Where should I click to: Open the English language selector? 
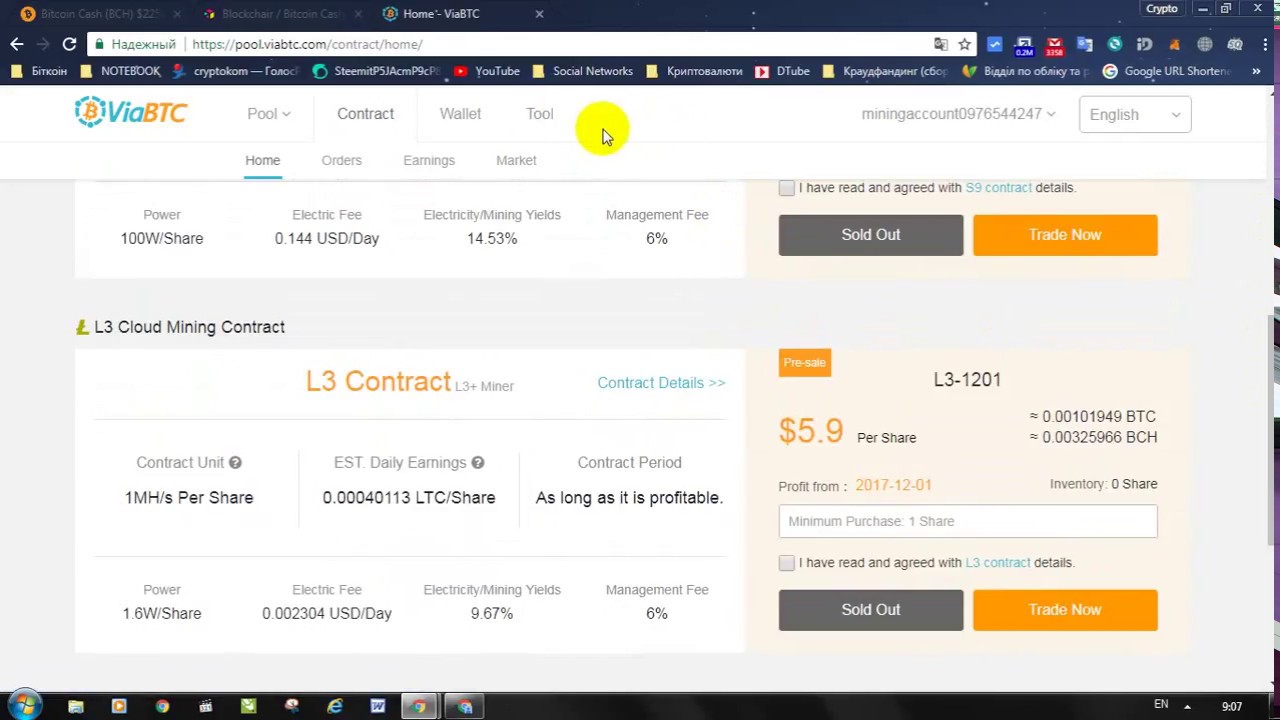coord(1135,114)
